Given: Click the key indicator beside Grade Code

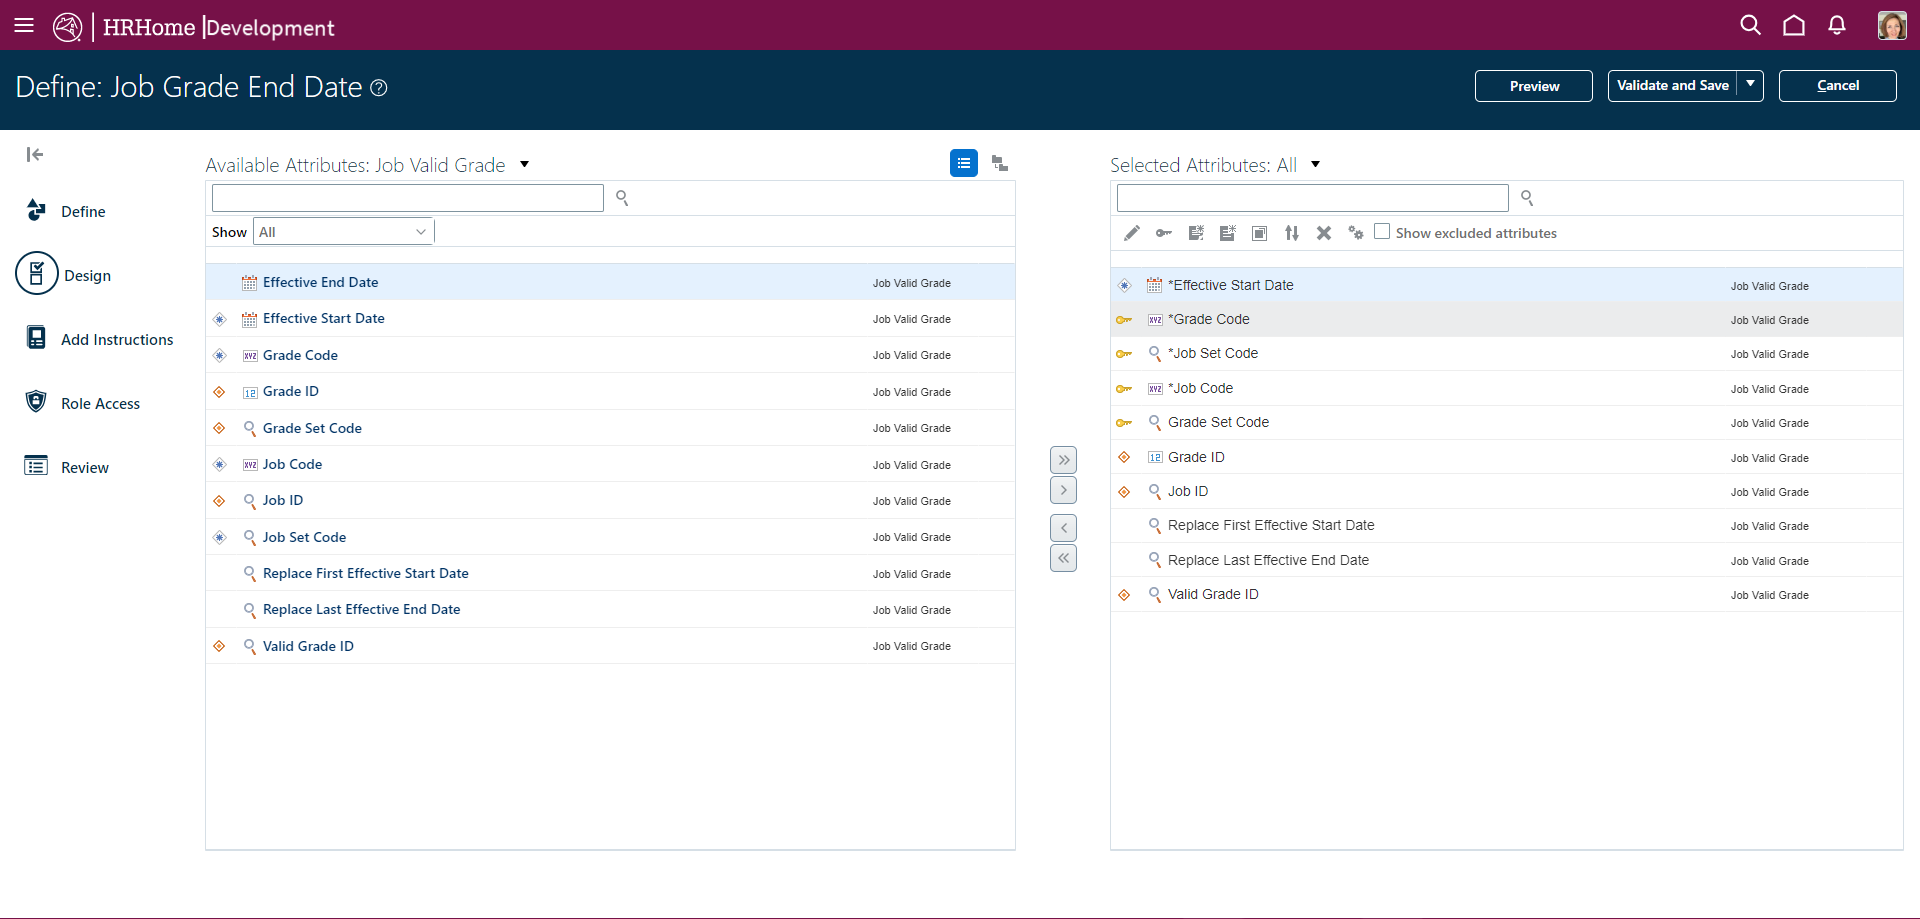Looking at the screenshot, I should point(1125,320).
